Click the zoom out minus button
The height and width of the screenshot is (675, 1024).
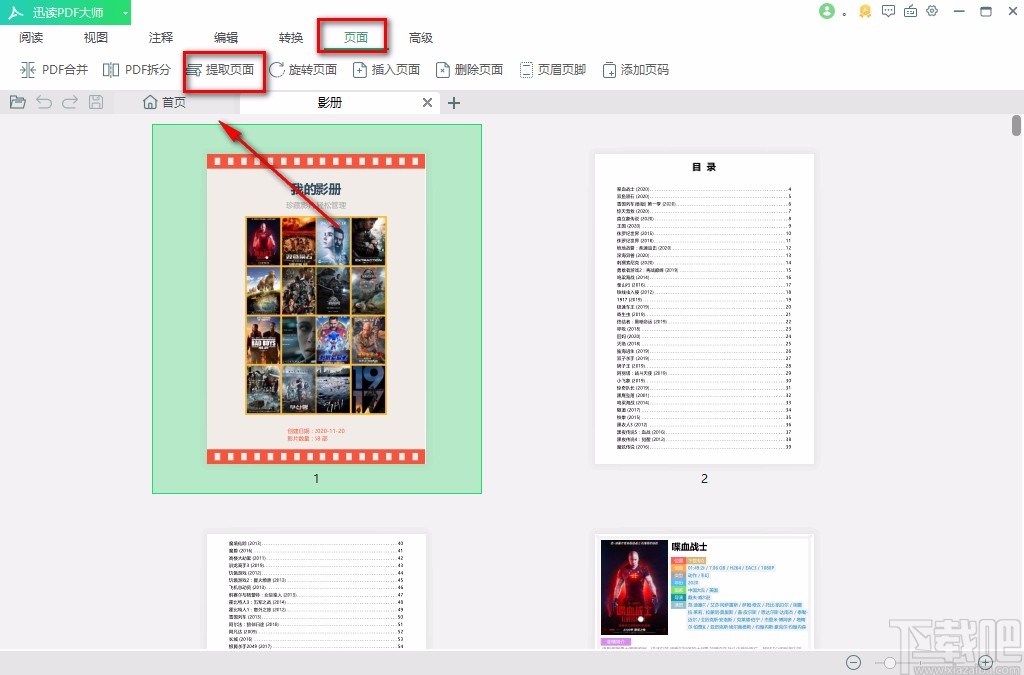tap(854, 663)
